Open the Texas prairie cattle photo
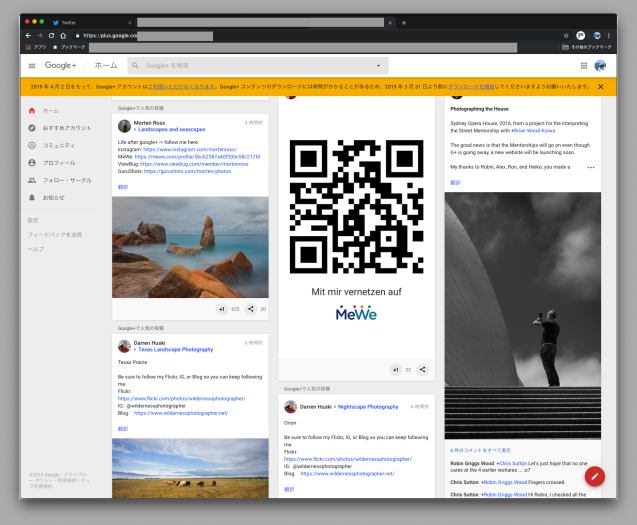Viewport: 637px width, 525px height. coord(190,468)
